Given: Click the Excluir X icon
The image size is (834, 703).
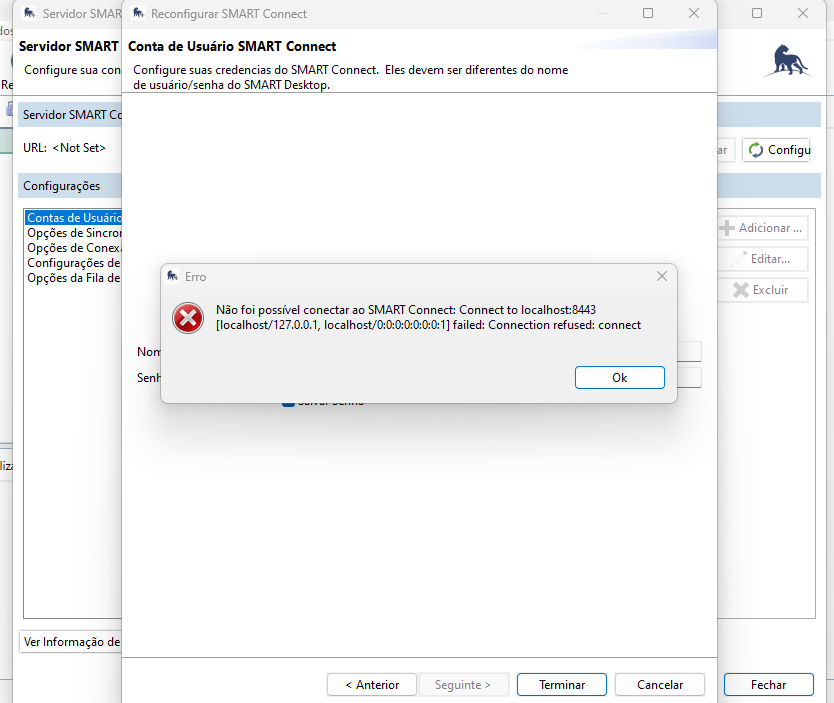Looking at the screenshot, I should click(x=740, y=290).
